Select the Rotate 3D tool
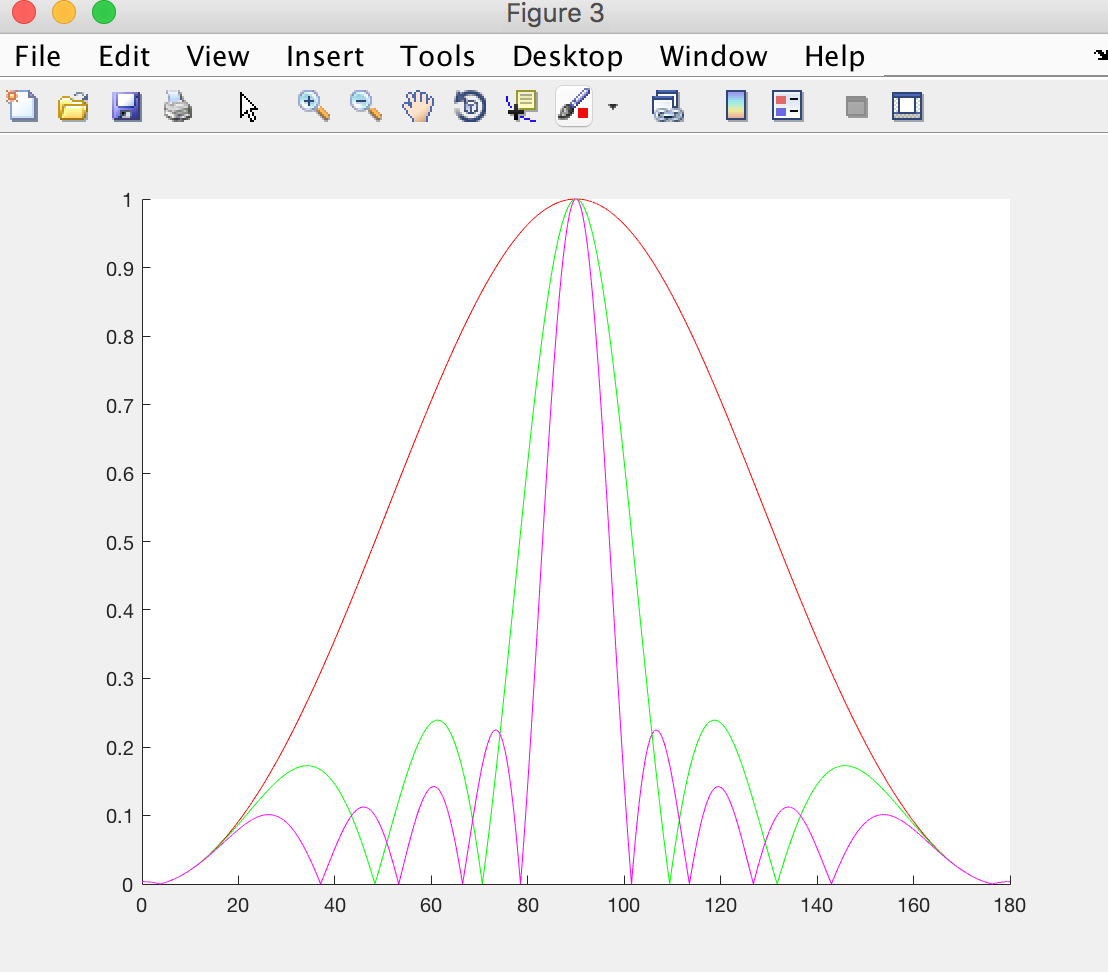The image size is (1108, 972). 470,105
